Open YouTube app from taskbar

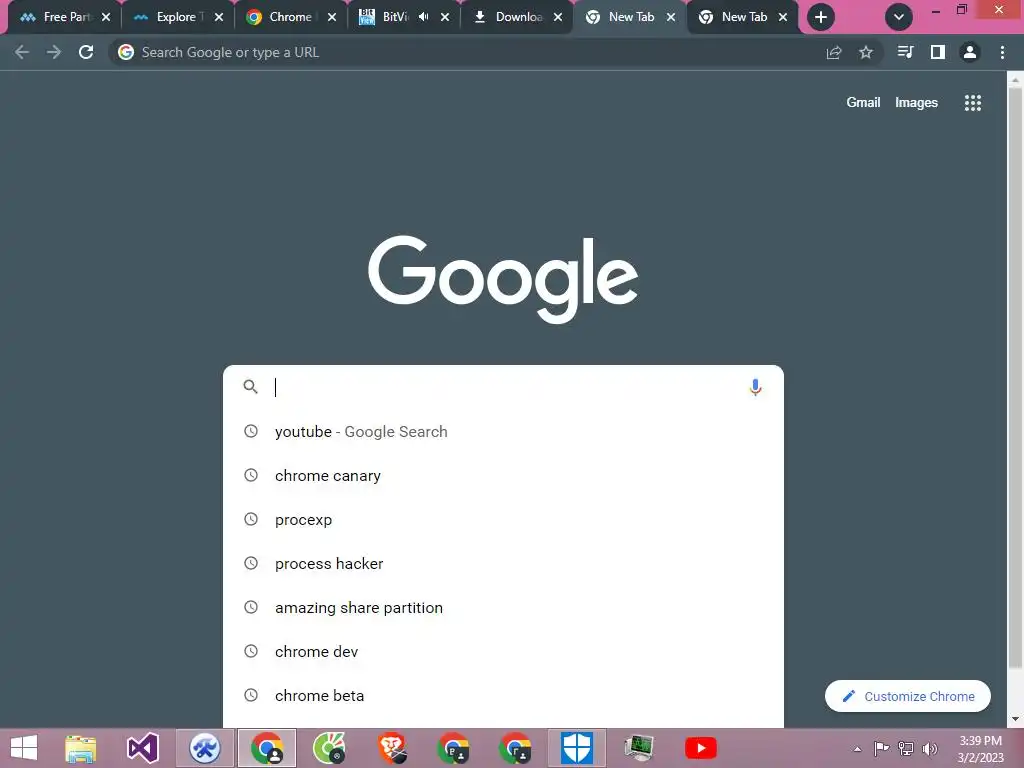(701, 748)
